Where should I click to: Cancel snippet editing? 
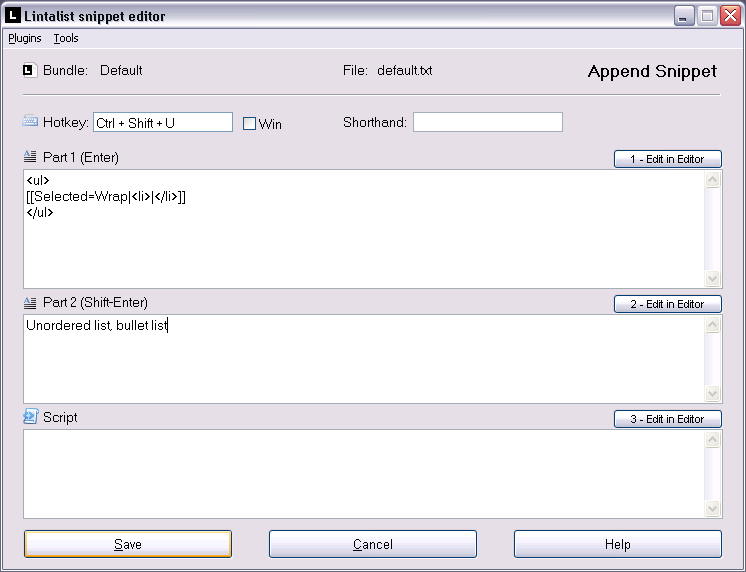pyautogui.click(x=373, y=544)
